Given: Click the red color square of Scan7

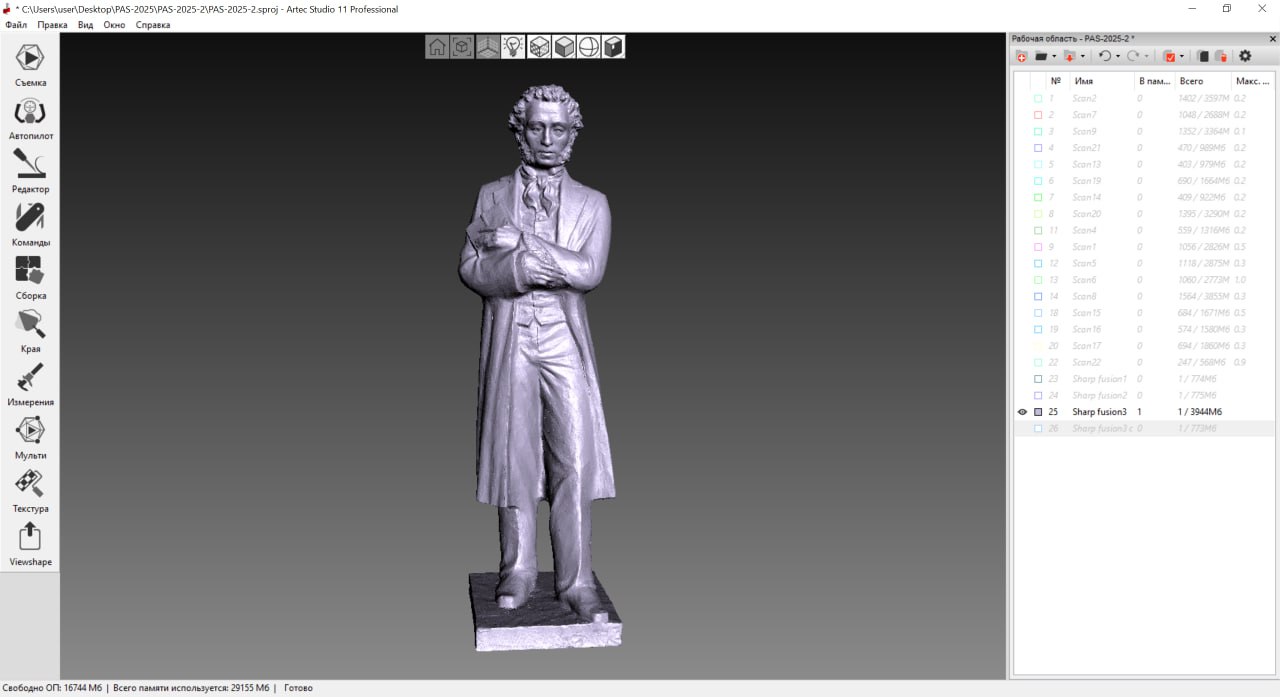Looking at the screenshot, I should click(1038, 115).
